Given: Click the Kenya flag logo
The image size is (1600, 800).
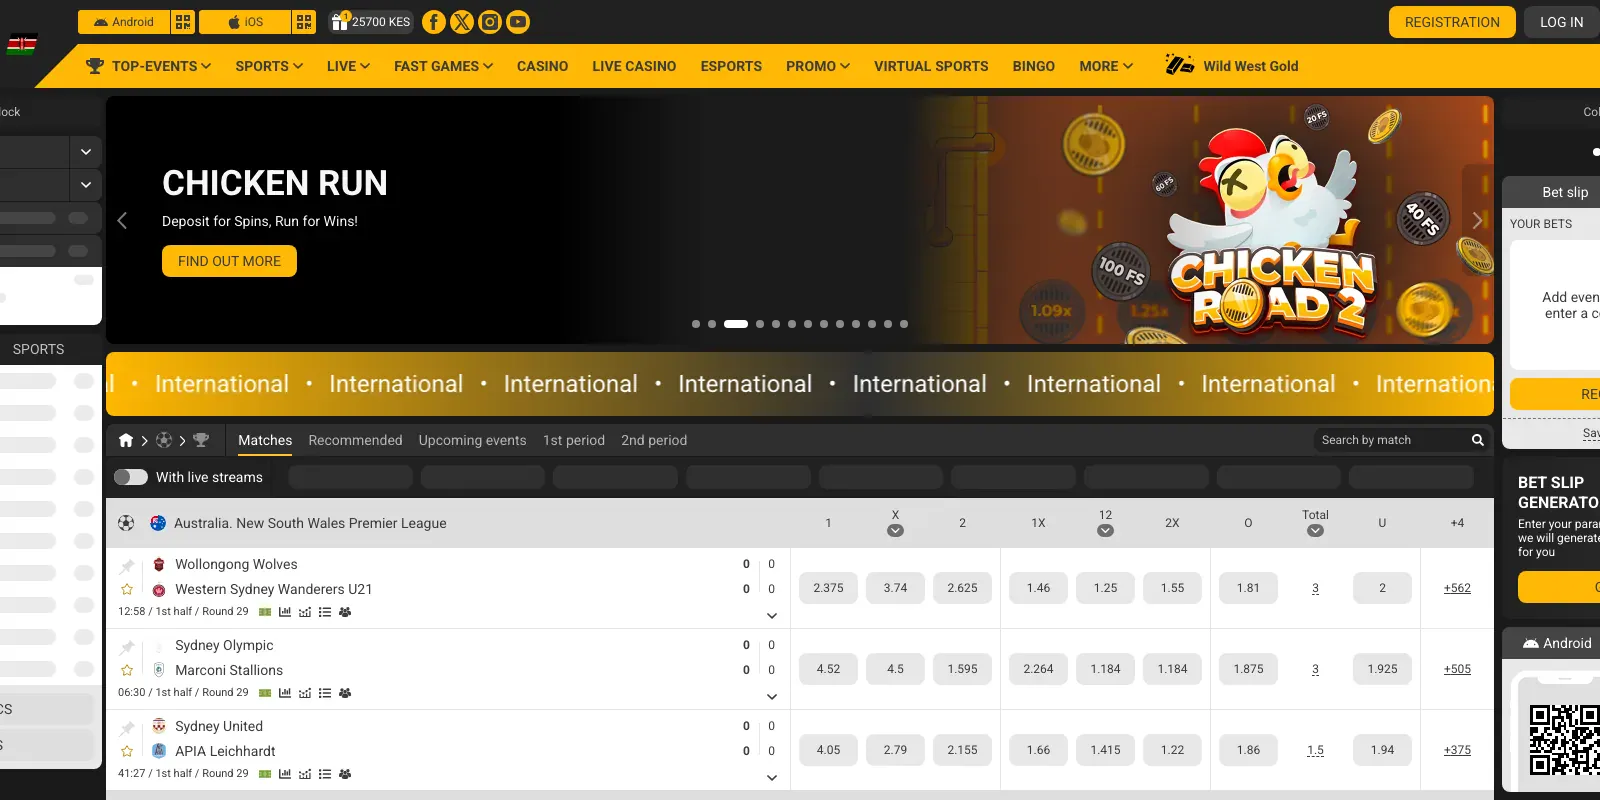Looking at the screenshot, I should [22, 44].
